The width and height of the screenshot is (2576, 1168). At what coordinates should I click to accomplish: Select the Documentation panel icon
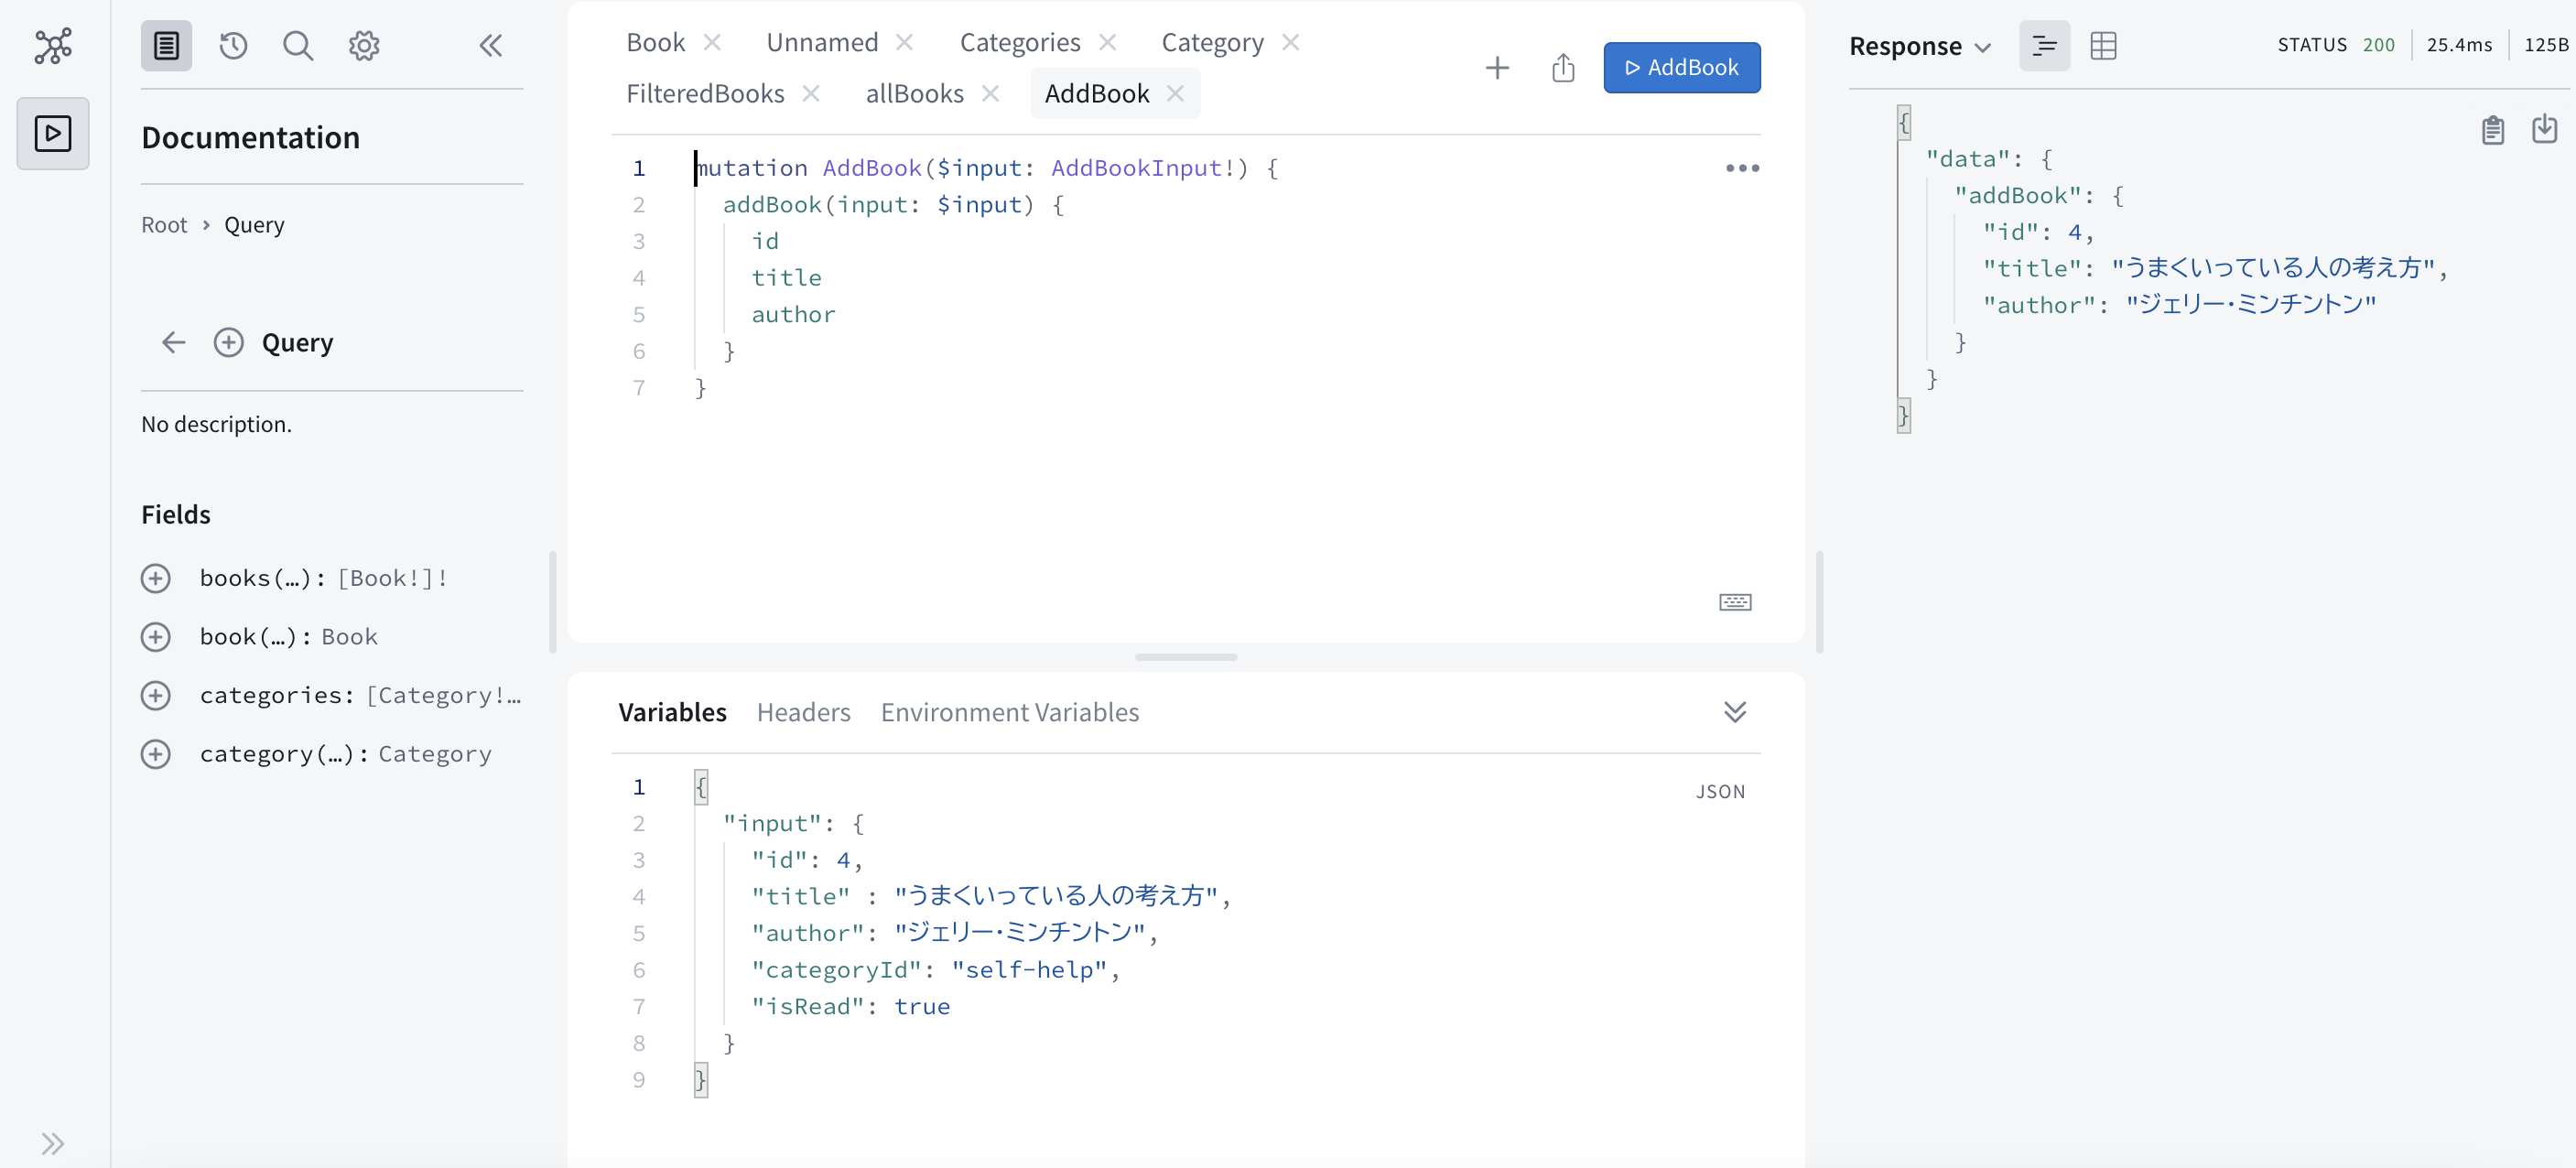click(166, 46)
